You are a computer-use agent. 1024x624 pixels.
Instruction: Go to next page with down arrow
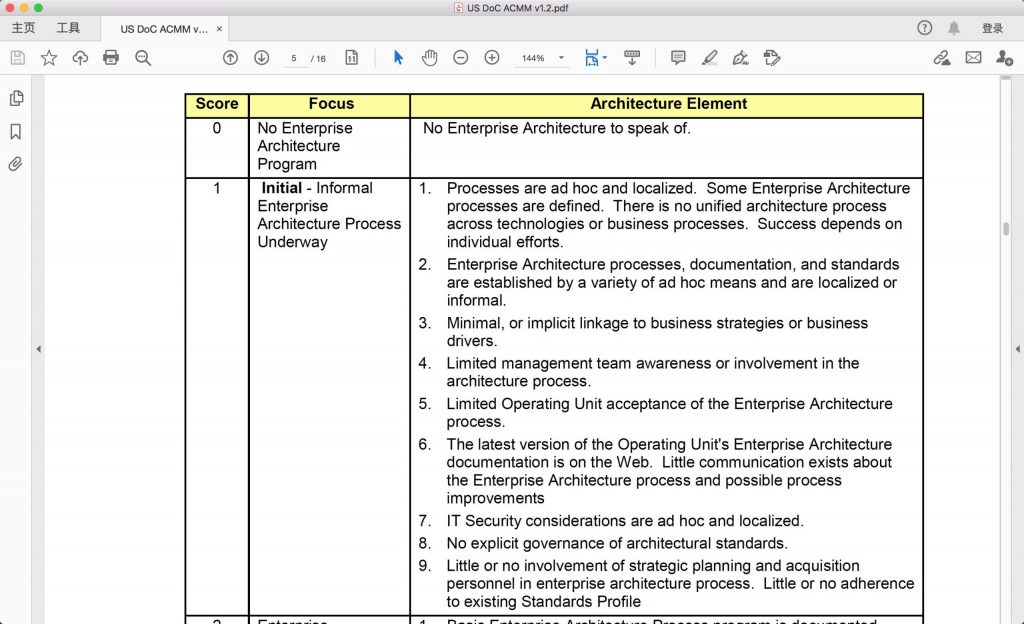point(262,58)
